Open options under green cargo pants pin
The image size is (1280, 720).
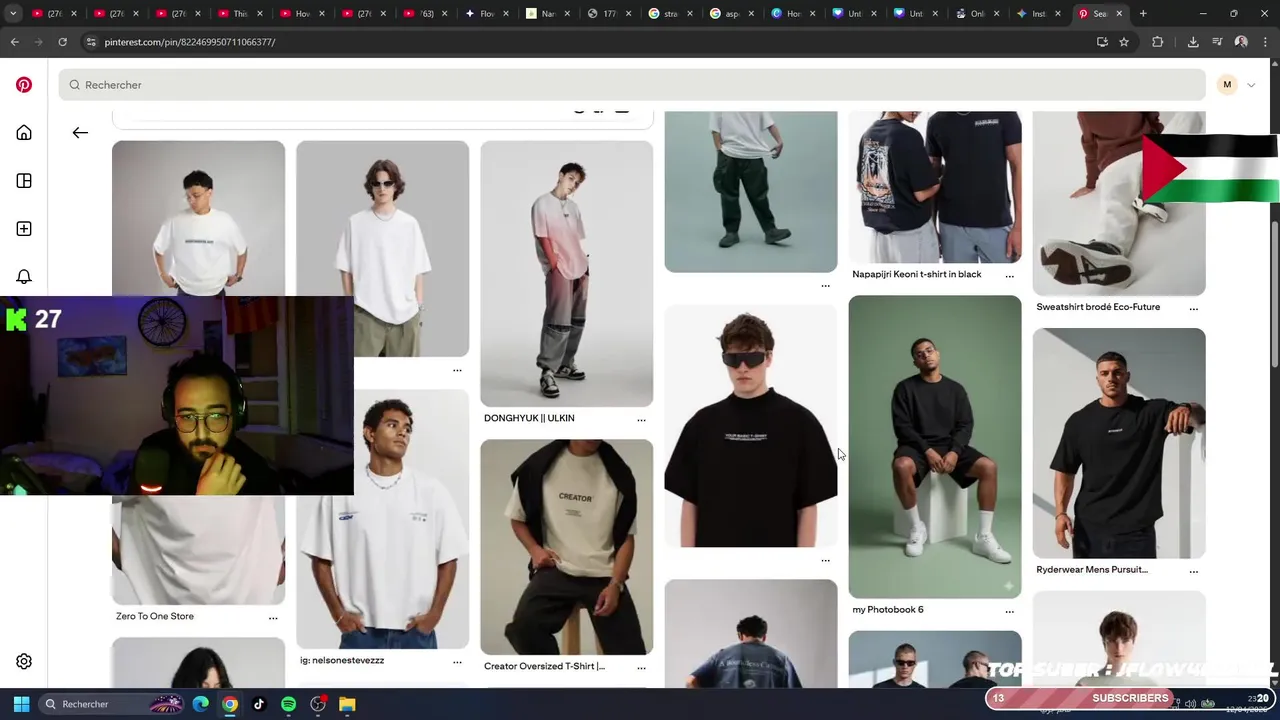coord(825,285)
